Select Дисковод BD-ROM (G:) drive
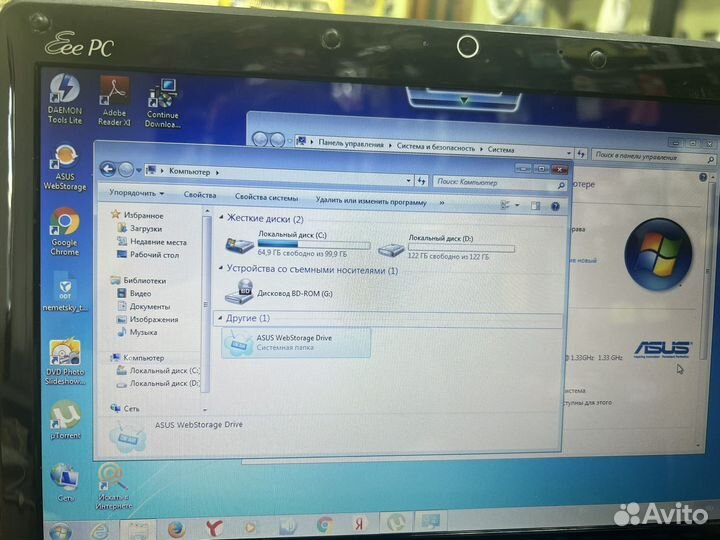Image resolution: width=720 pixels, height=540 pixels. pos(278,292)
